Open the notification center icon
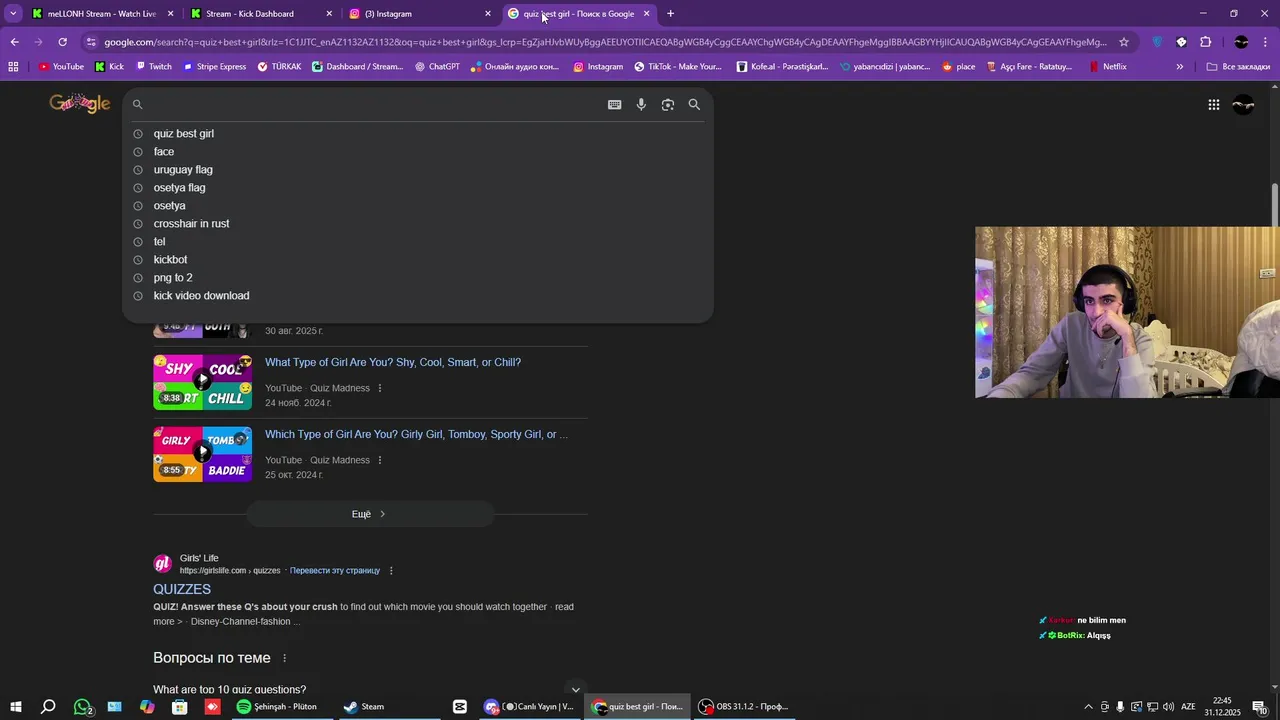 click(x=1259, y=706)
